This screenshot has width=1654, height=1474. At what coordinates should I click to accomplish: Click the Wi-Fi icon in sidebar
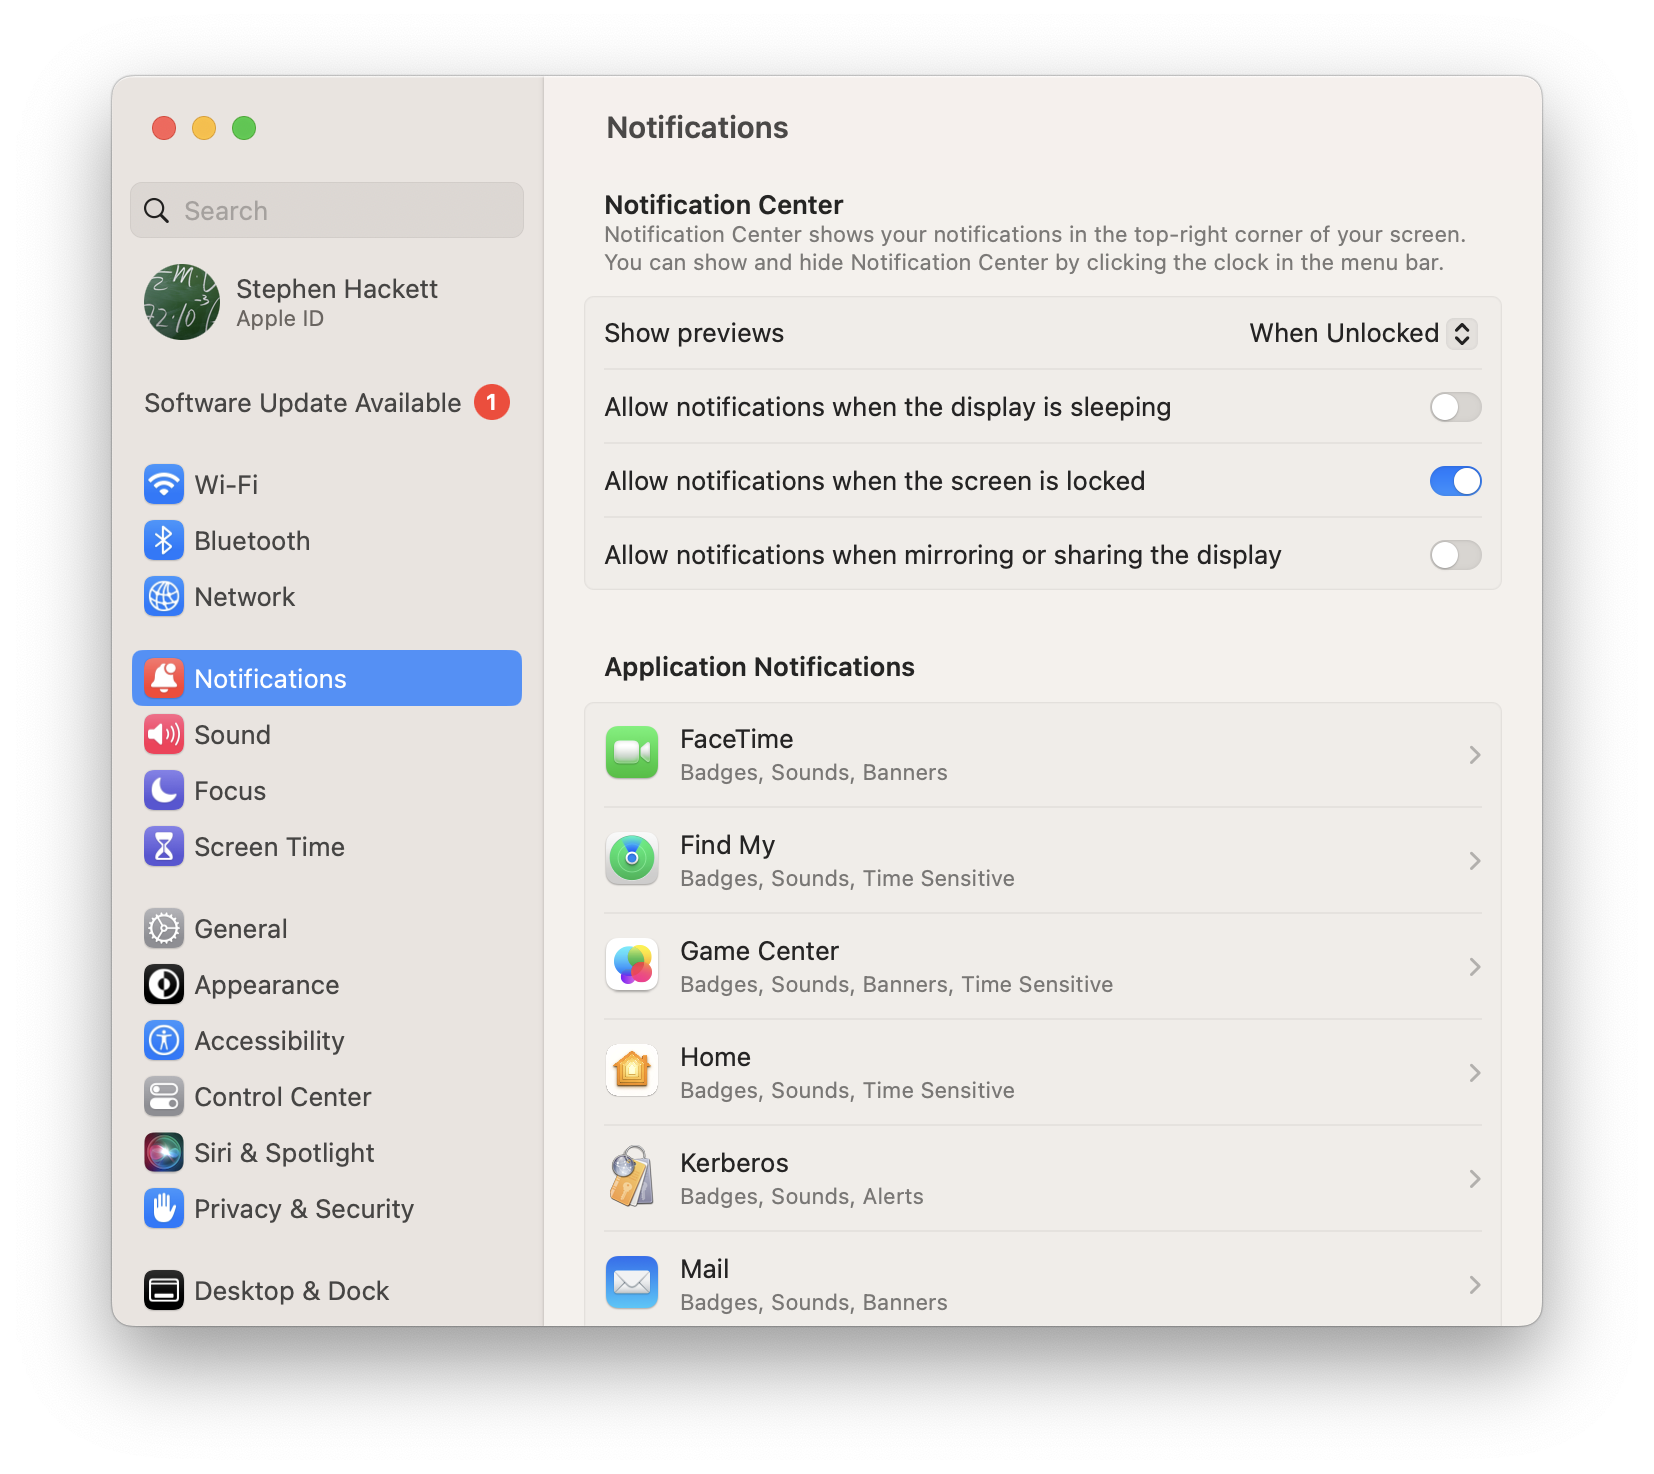164,485
